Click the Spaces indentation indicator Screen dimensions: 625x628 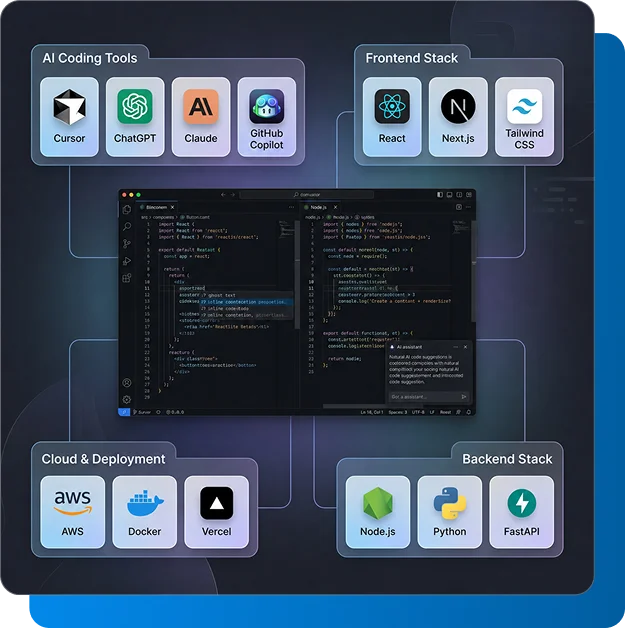[x=398, y=412]
